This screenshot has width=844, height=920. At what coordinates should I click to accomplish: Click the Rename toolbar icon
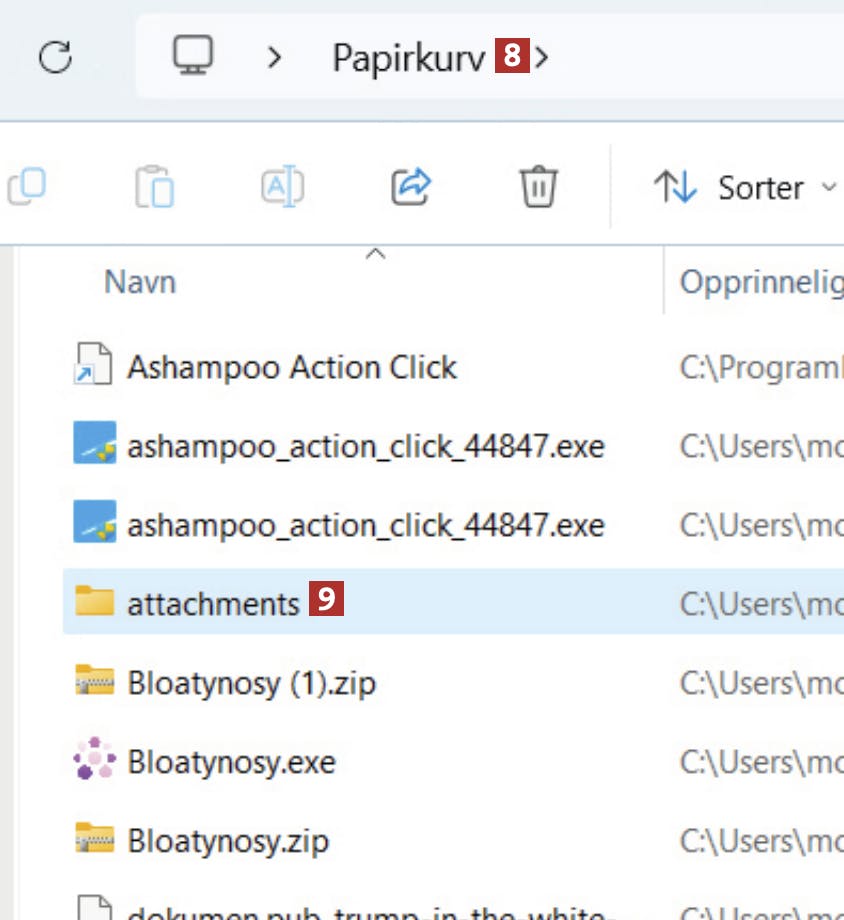pos(282,187)
